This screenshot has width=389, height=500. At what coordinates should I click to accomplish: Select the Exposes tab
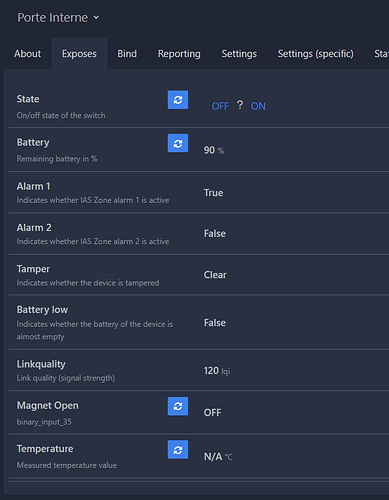click(79, 54)
